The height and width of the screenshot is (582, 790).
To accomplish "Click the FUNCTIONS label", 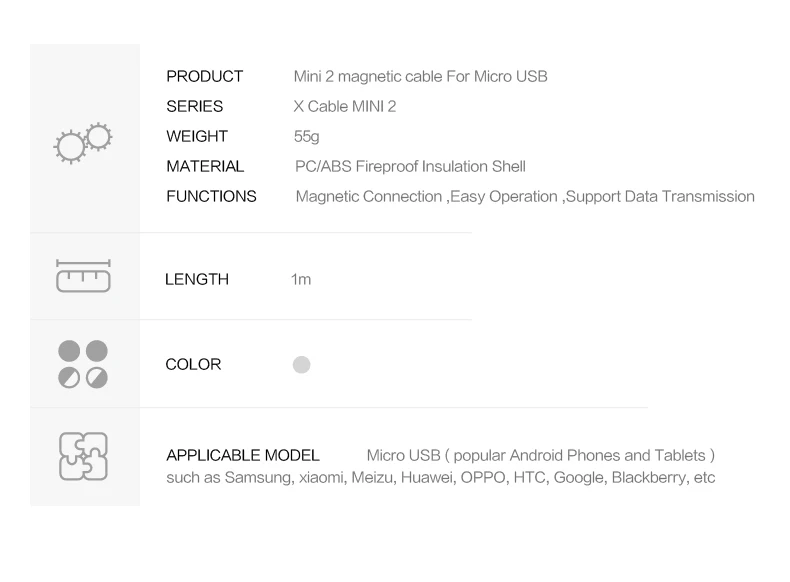I will click(211, 197).
